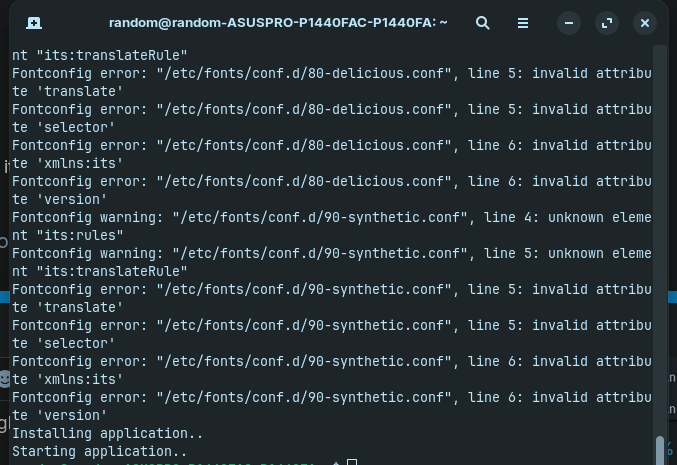The height and width of the screenshot is (465, 677).
Task: Minimize the terminal window
Action: [569, 23]
